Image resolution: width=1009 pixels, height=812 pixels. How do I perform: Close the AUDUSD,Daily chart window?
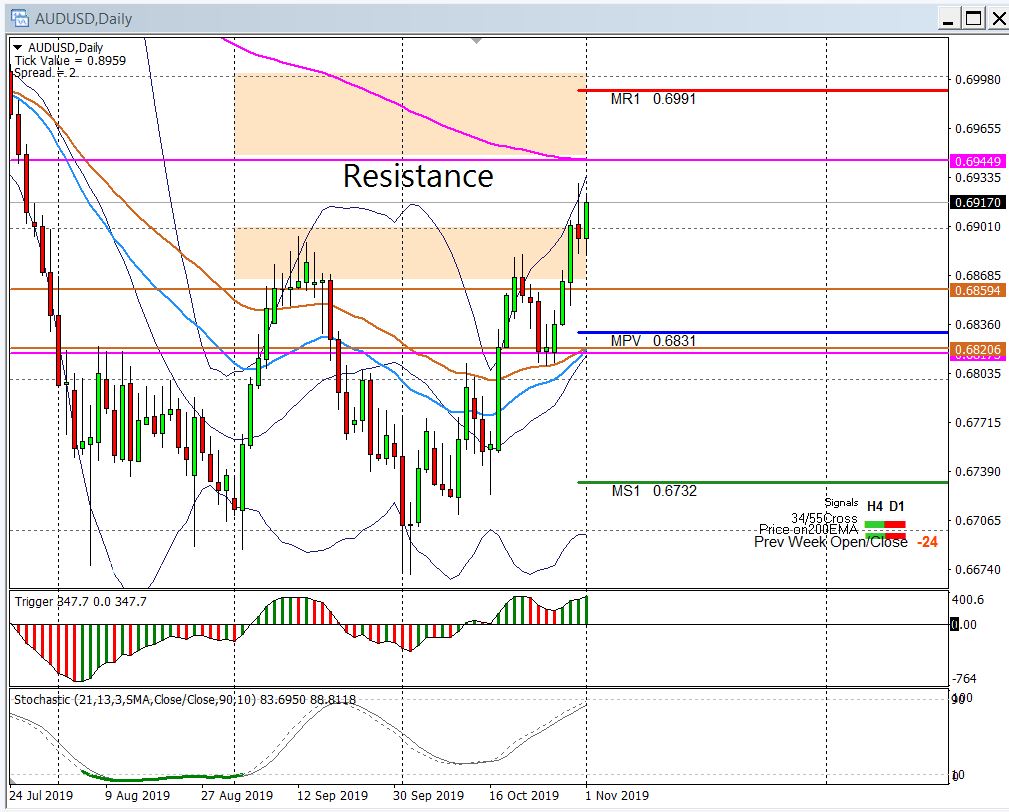coord(996,18)
